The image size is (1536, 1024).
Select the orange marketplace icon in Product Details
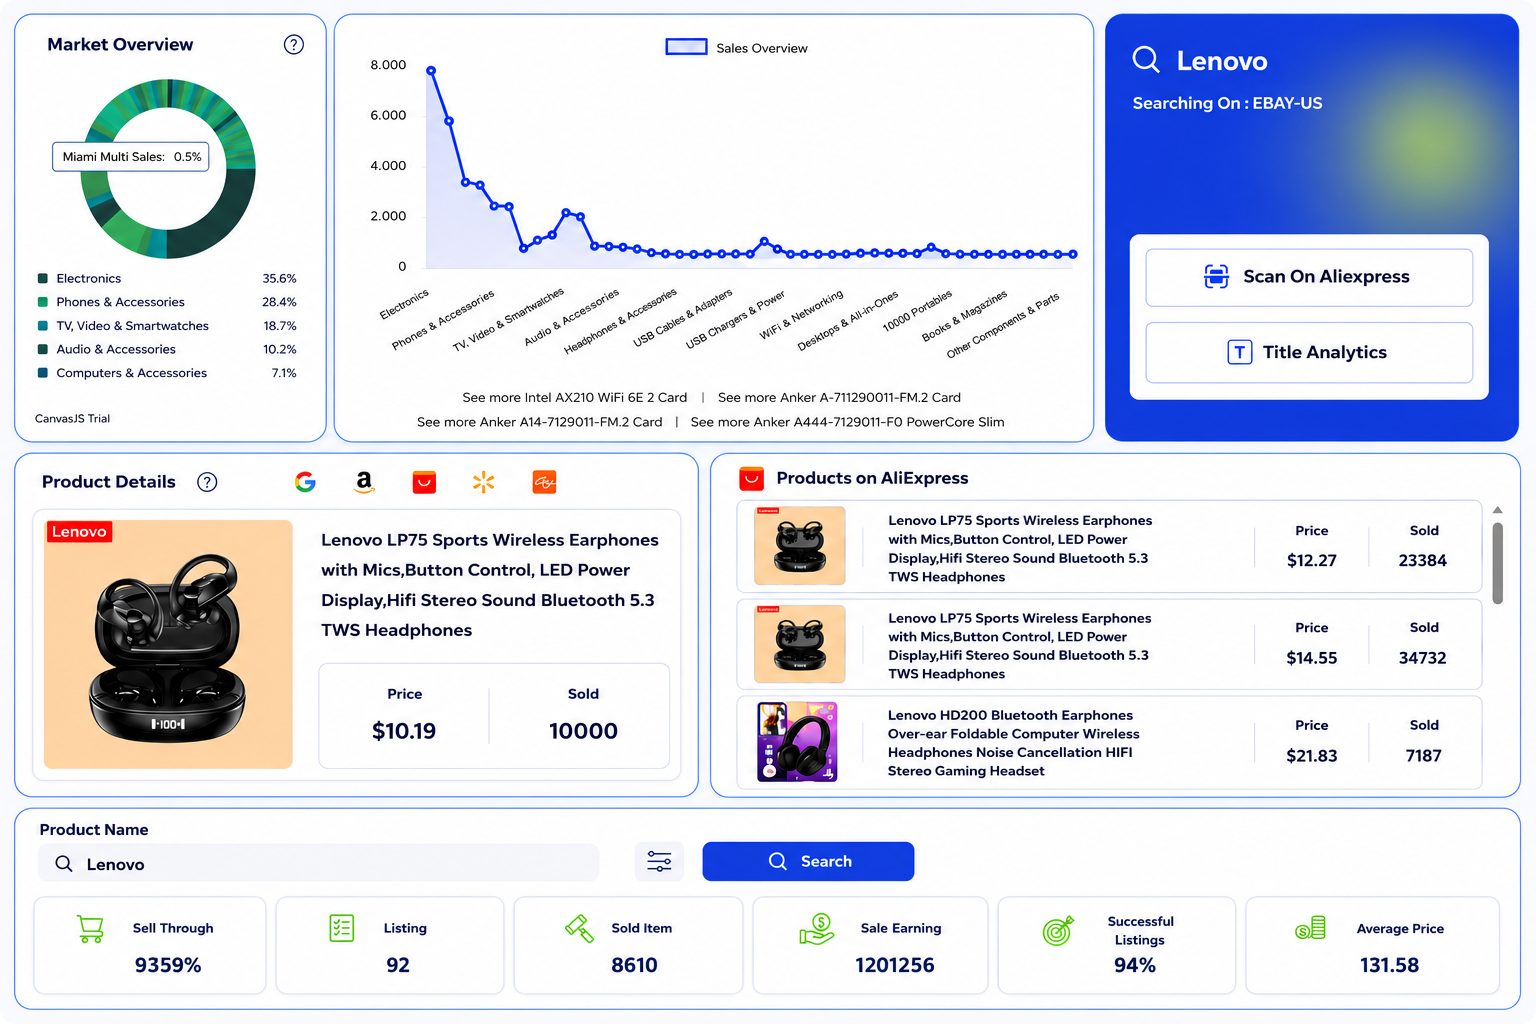tap(544, 482)
